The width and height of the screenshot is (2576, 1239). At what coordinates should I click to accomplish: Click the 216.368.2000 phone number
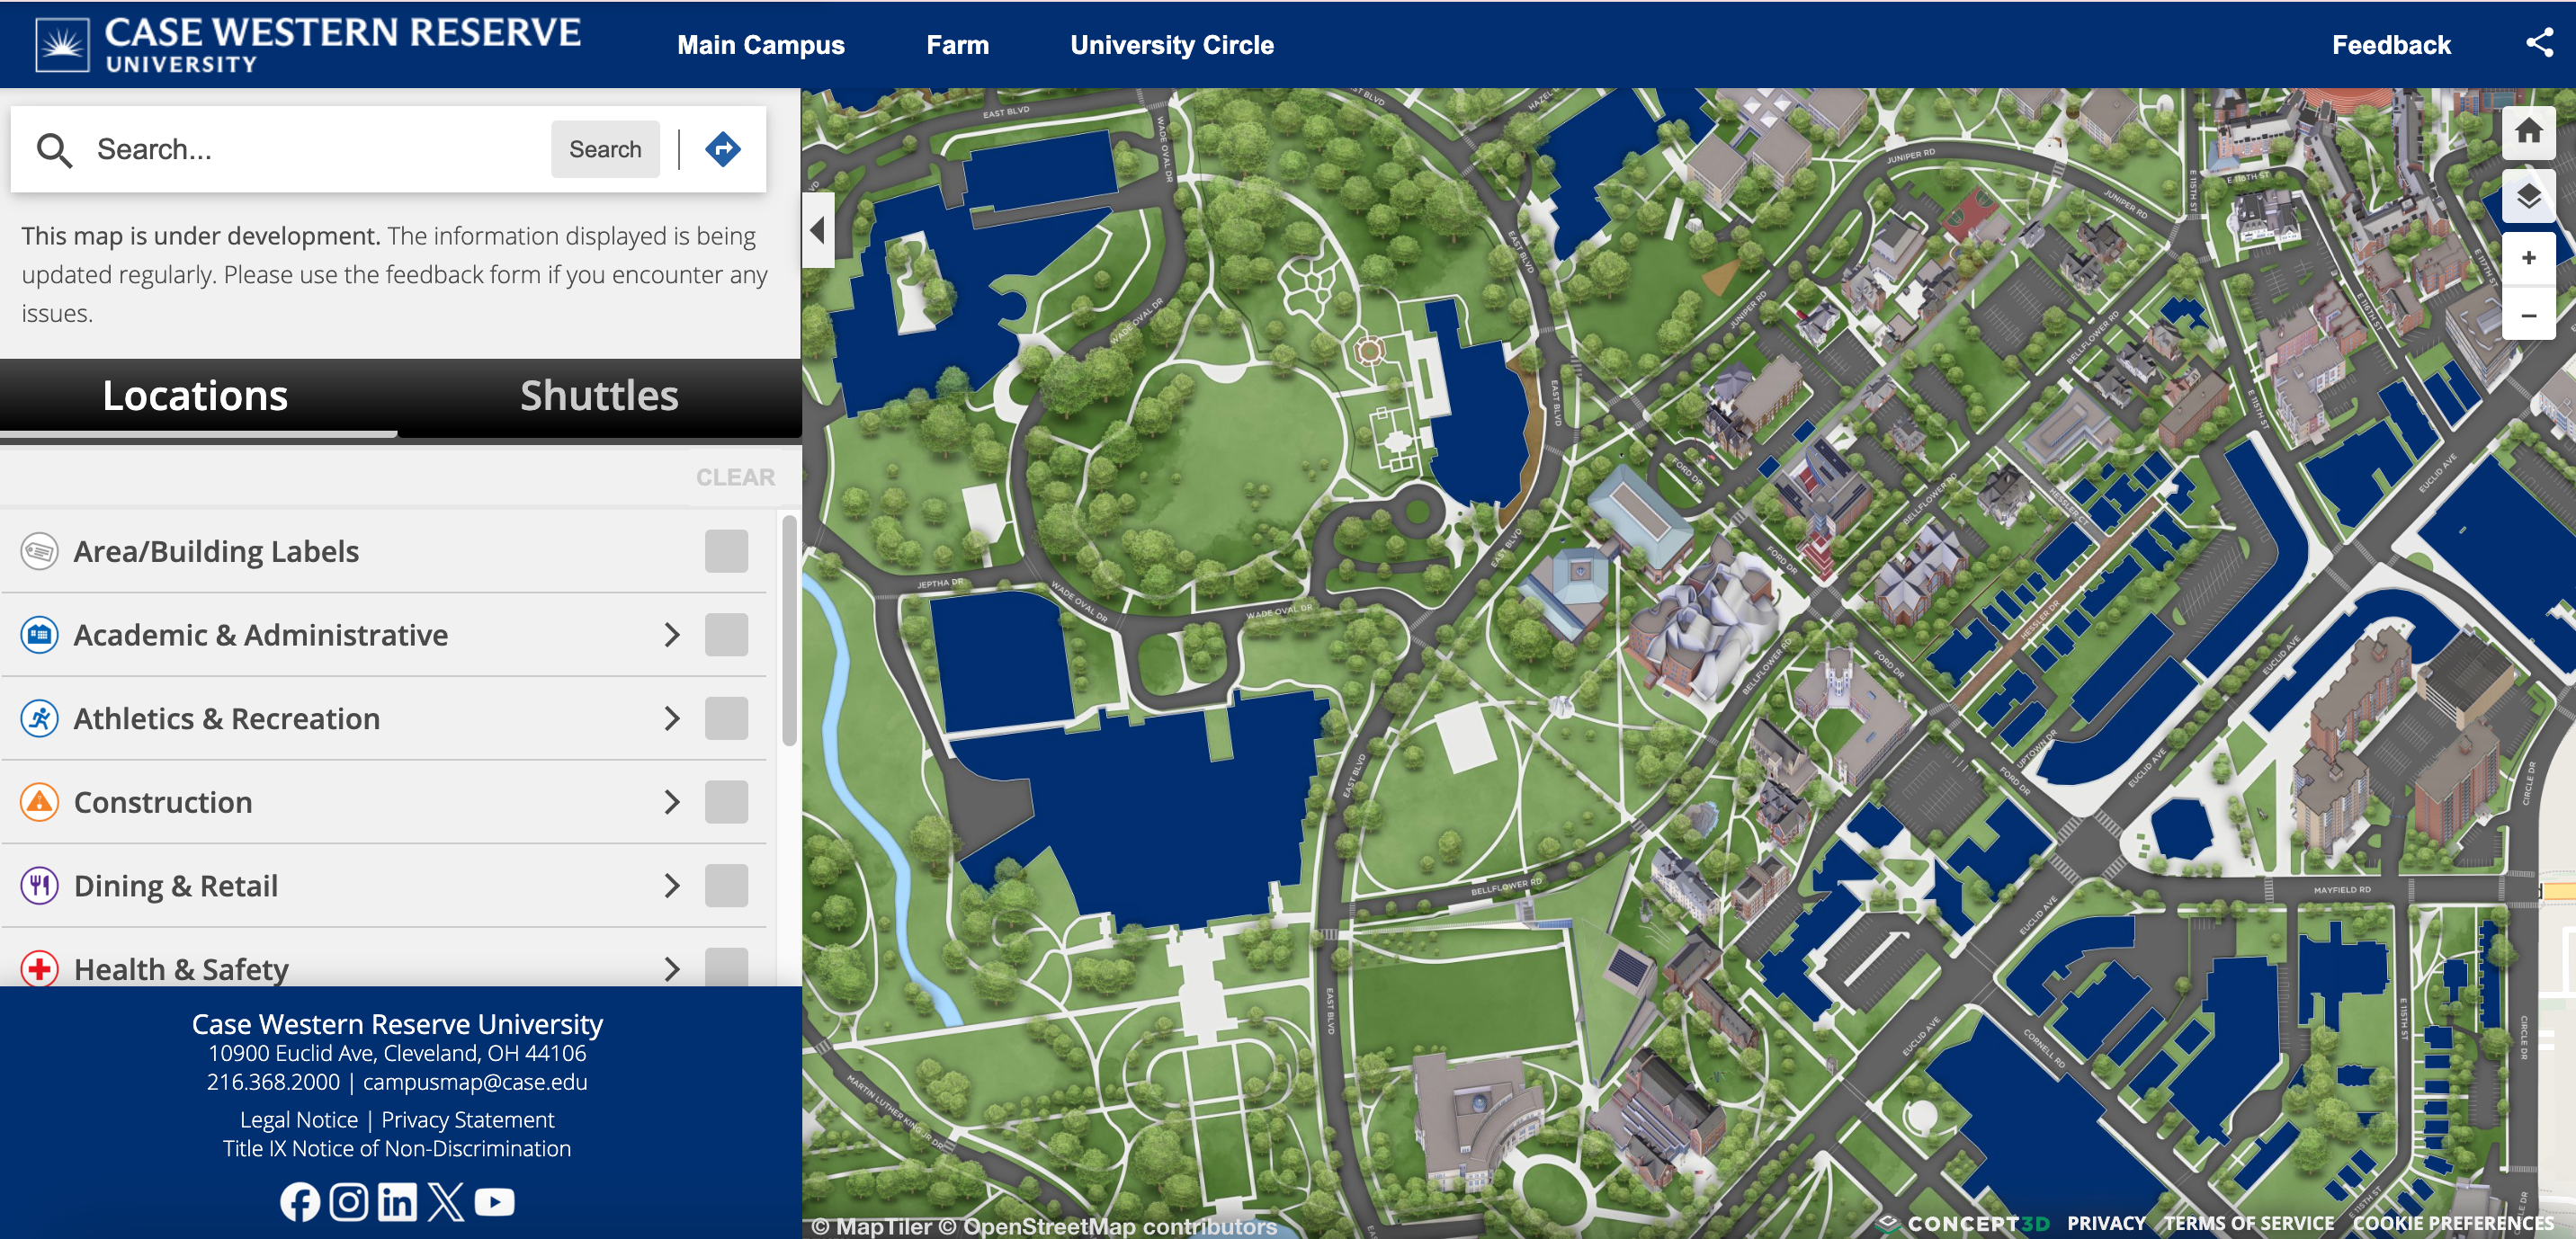[x=273, y=1082]
